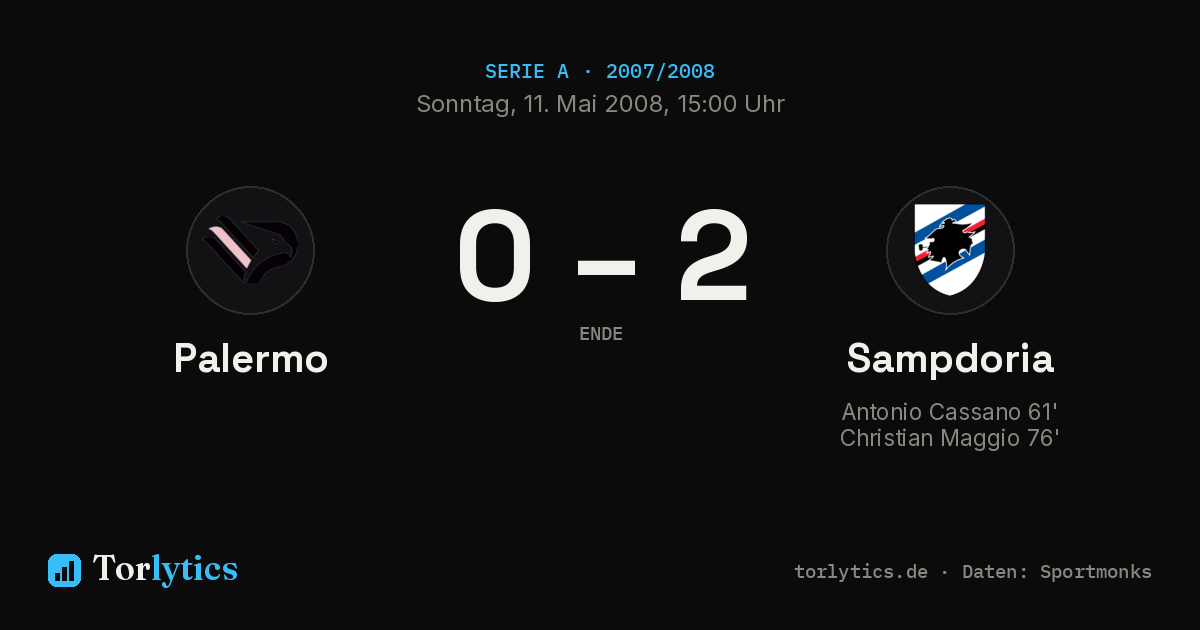
Task: Click the Torlytics bar chart logo icon
Action: (64, 570)
